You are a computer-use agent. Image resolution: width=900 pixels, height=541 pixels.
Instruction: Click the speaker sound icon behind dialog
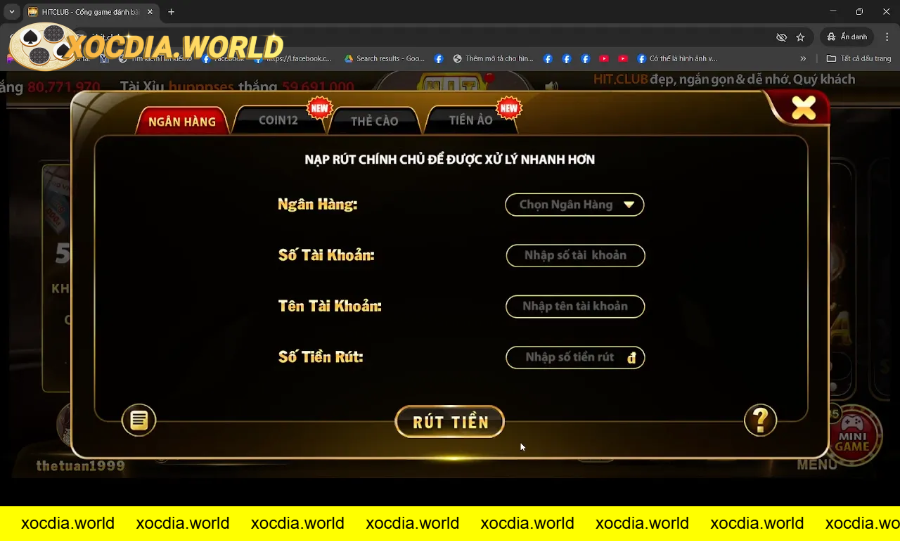(x=551, y=85)
